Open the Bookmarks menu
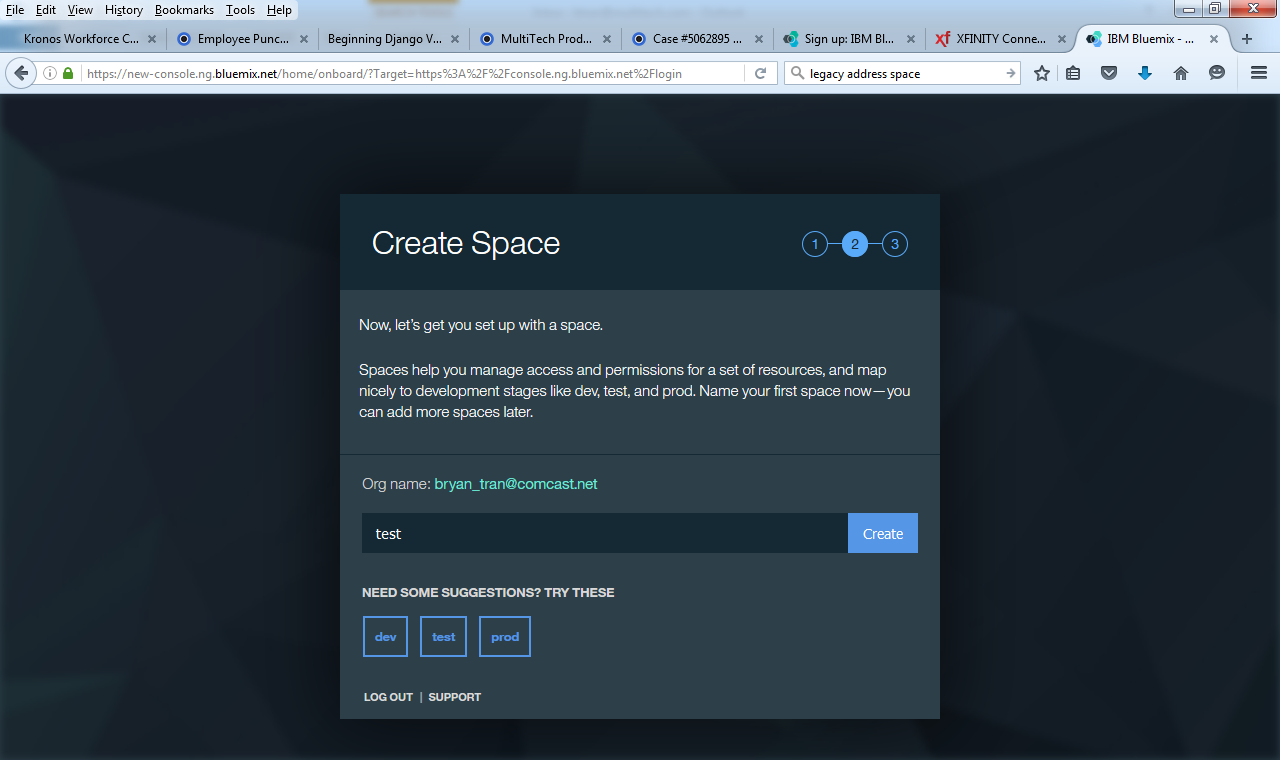 (x=184, y=10)
